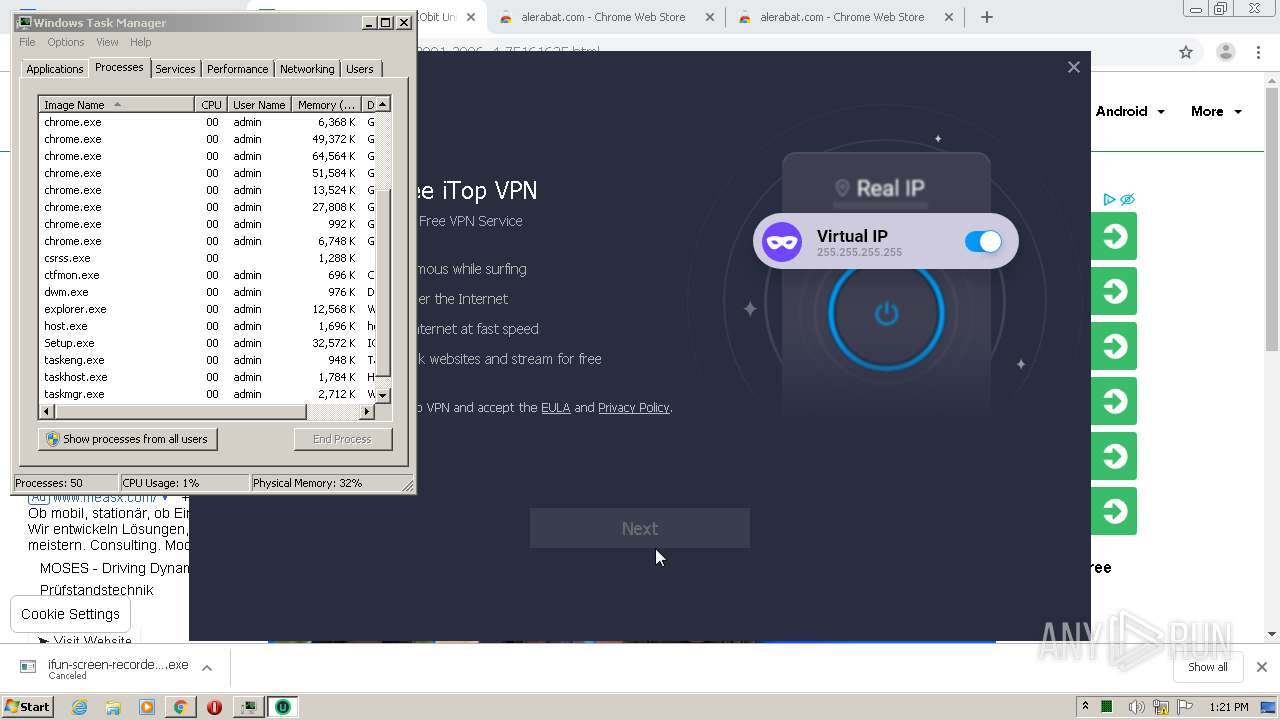Open the File menu in Task Manager

point(27,42)
